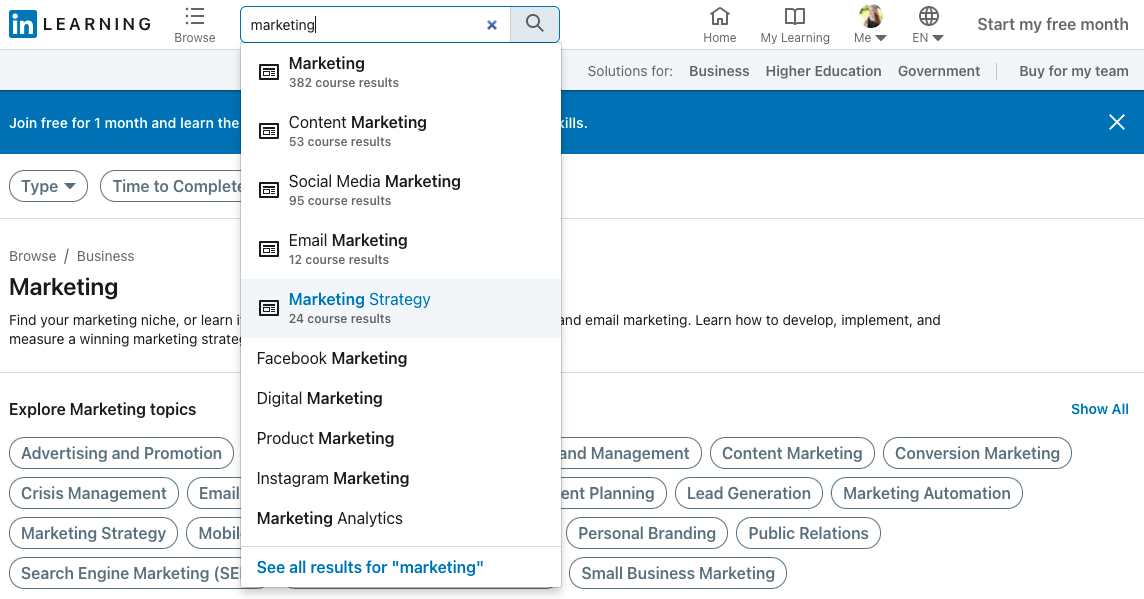The image size is (1144, 599).
Task: Select Content Marketing 53 course results
Action: [x=401, y=131]
